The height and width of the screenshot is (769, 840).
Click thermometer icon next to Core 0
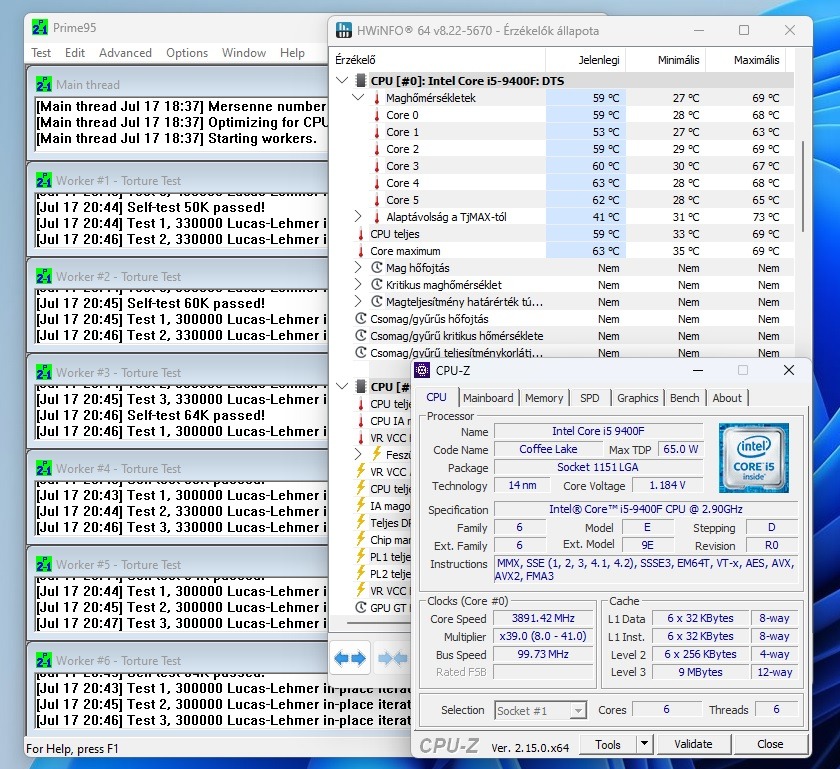pos(377,115)
